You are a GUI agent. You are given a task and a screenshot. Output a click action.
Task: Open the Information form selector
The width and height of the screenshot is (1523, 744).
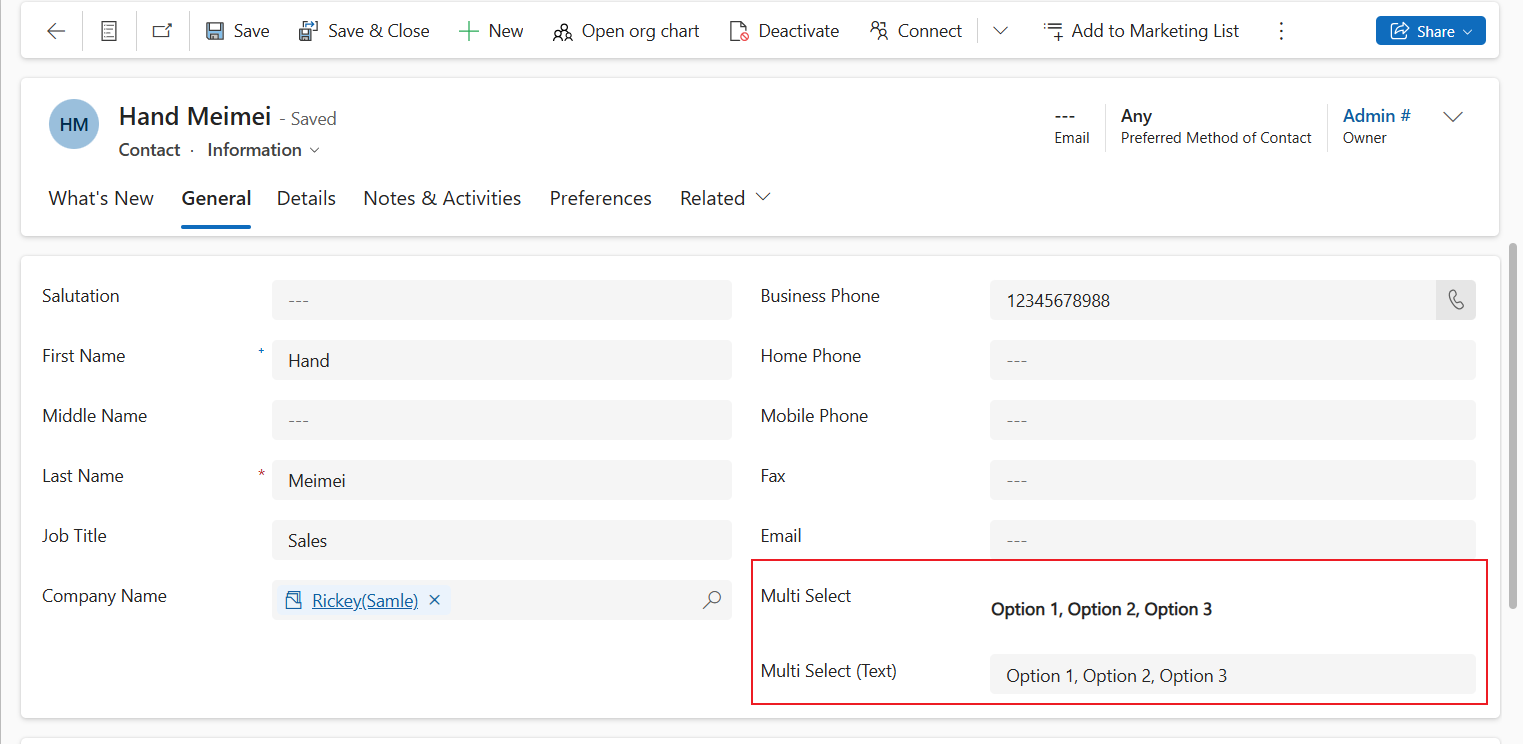264,150
